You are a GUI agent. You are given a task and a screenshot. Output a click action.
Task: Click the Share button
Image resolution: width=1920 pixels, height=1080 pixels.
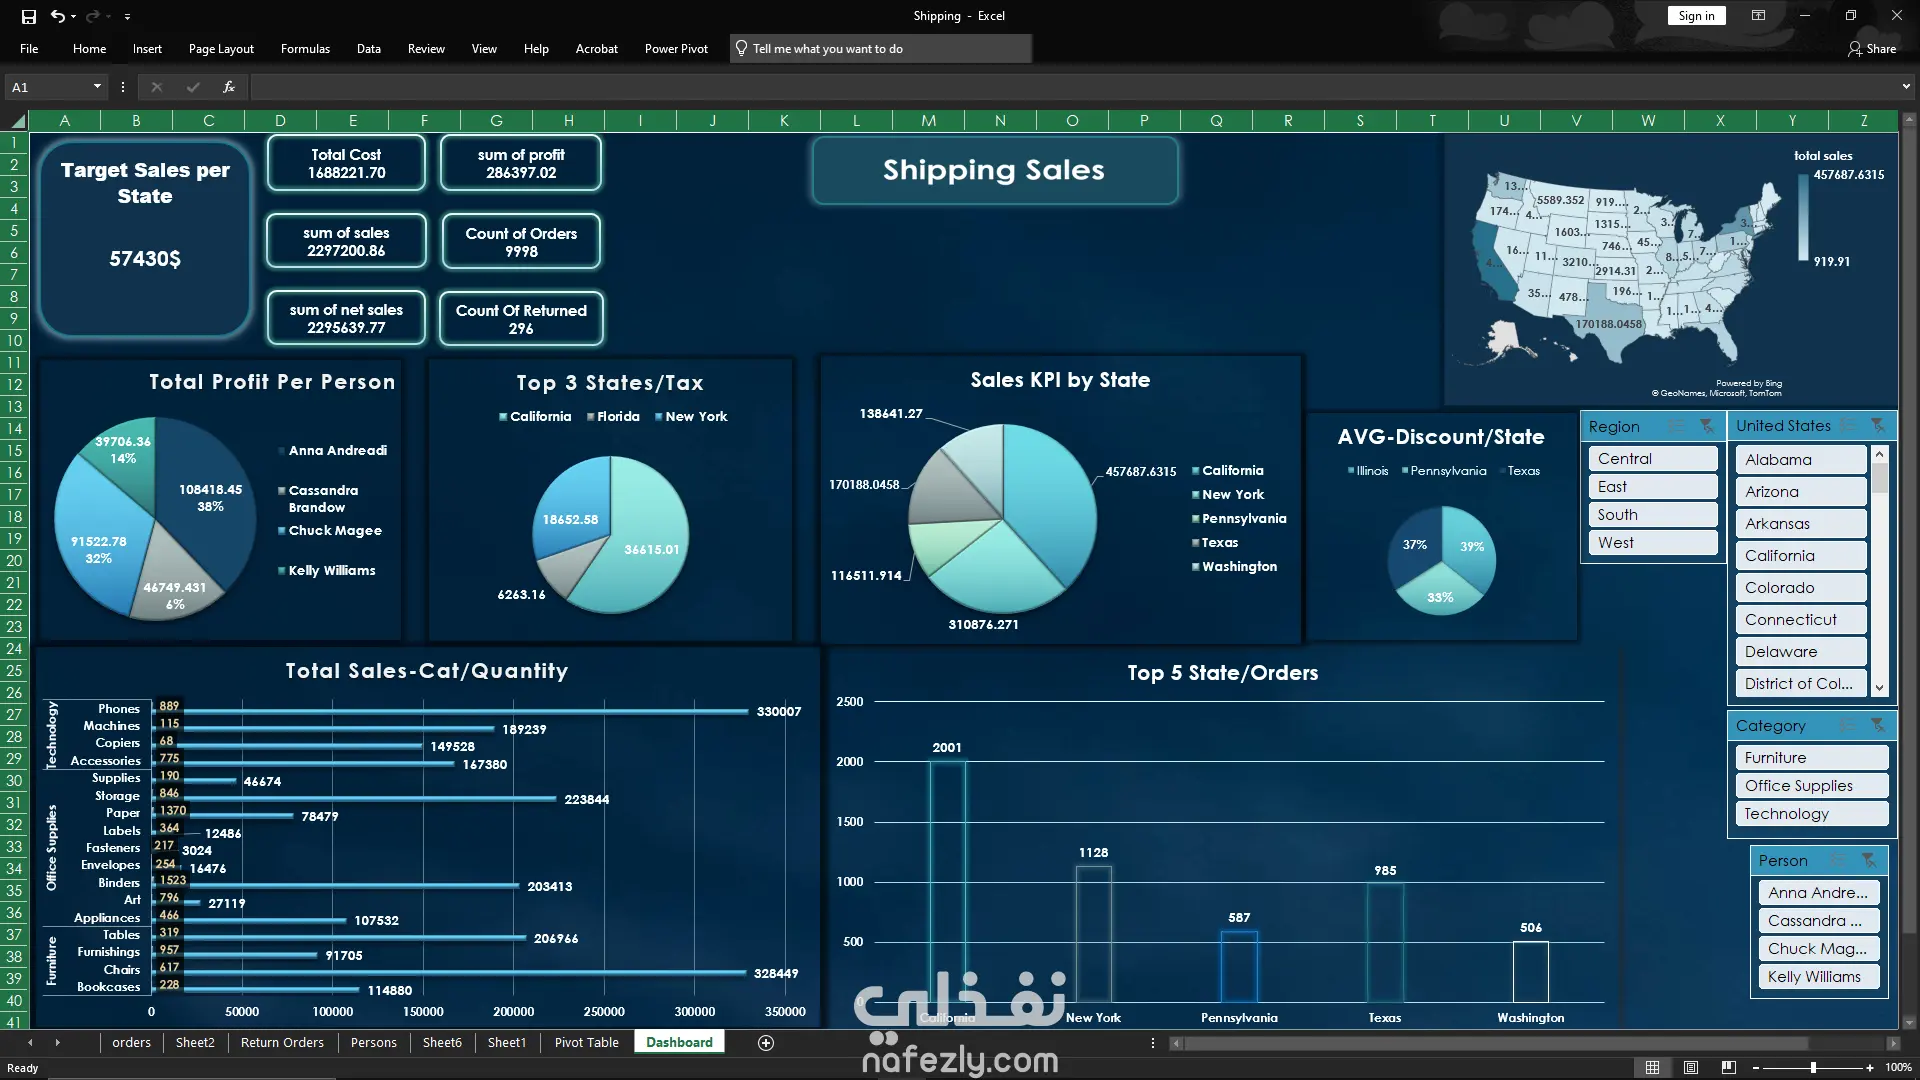pyautogui.click(x=1872, y=49)
